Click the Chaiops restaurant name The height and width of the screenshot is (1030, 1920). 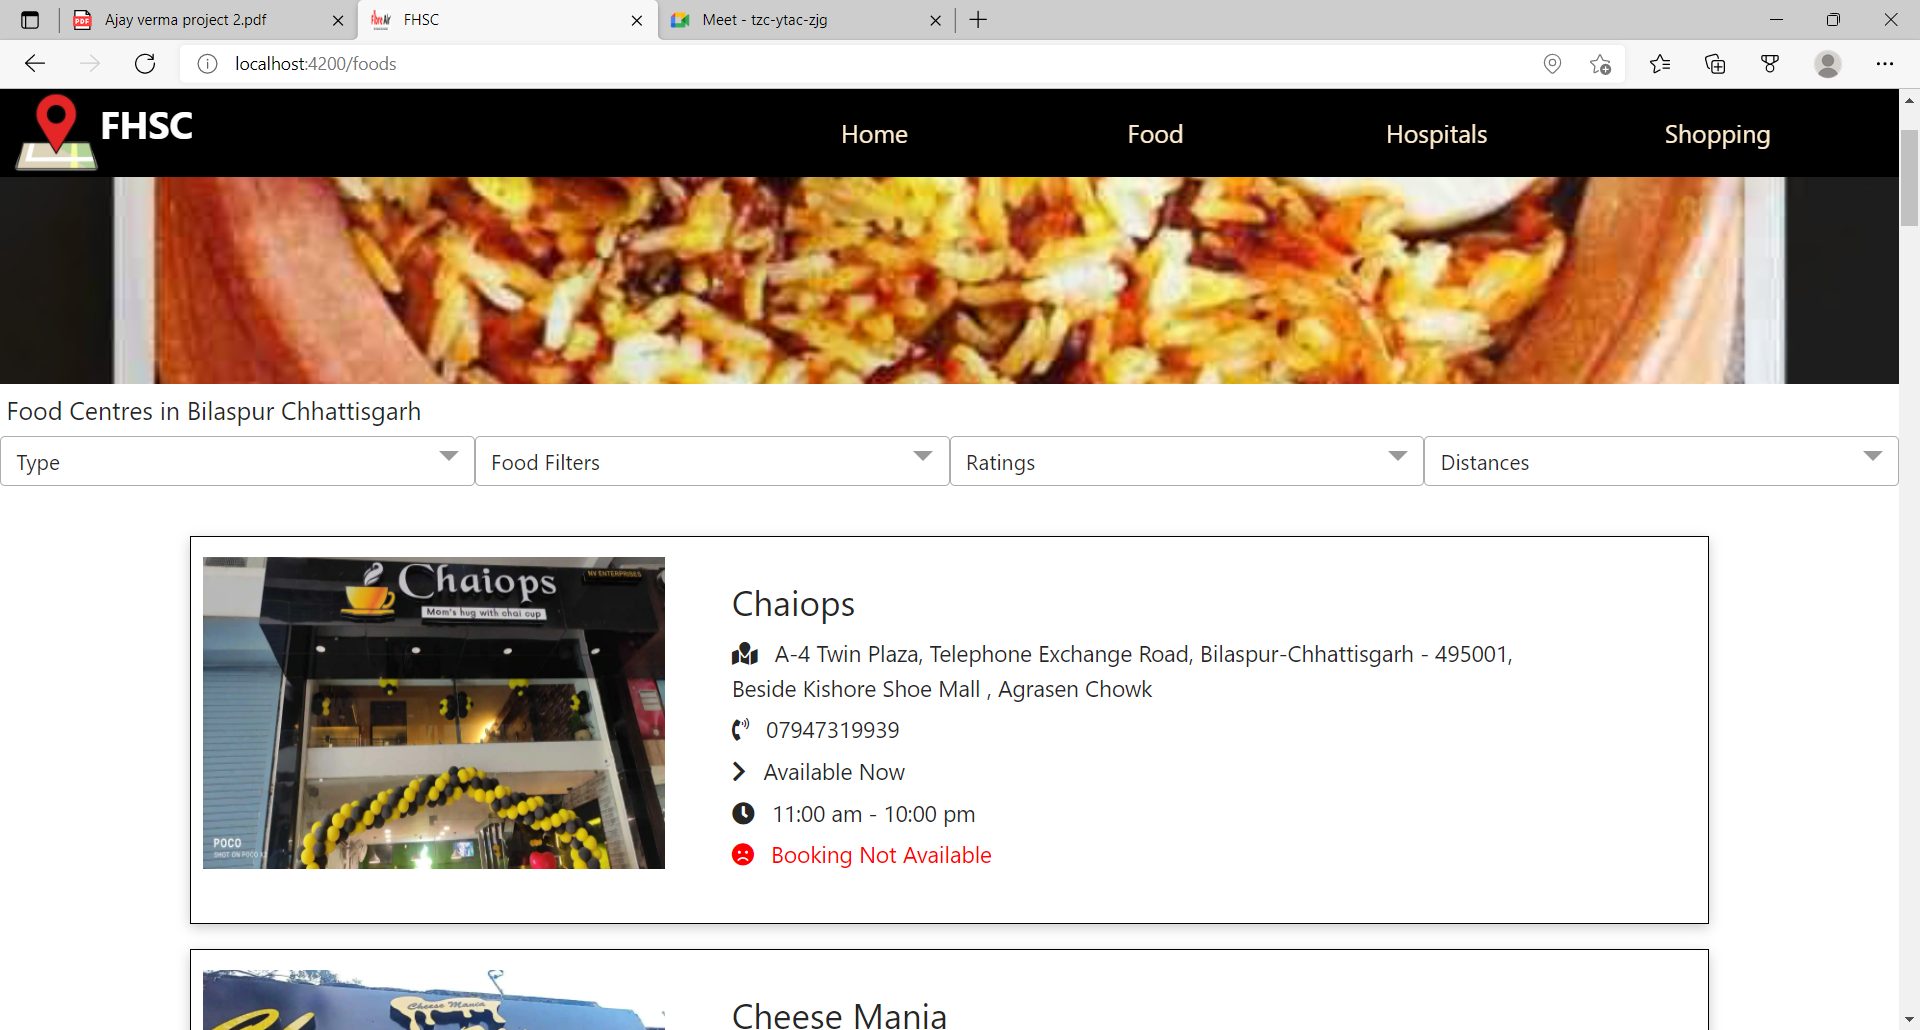tap(792, 603)
